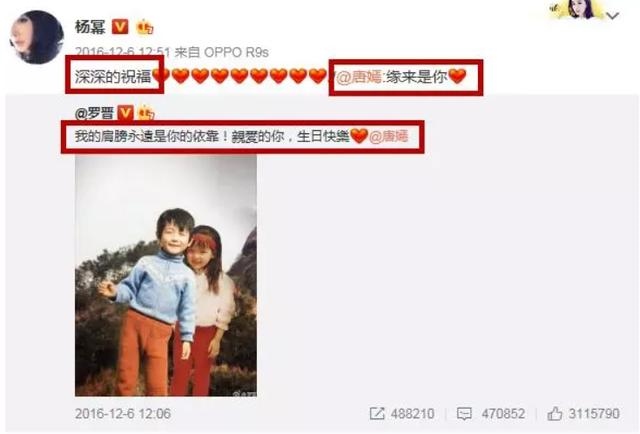Open the @罗晋 original author link
The width and height of the screenshot is (640, 434).
pos(94,113)
